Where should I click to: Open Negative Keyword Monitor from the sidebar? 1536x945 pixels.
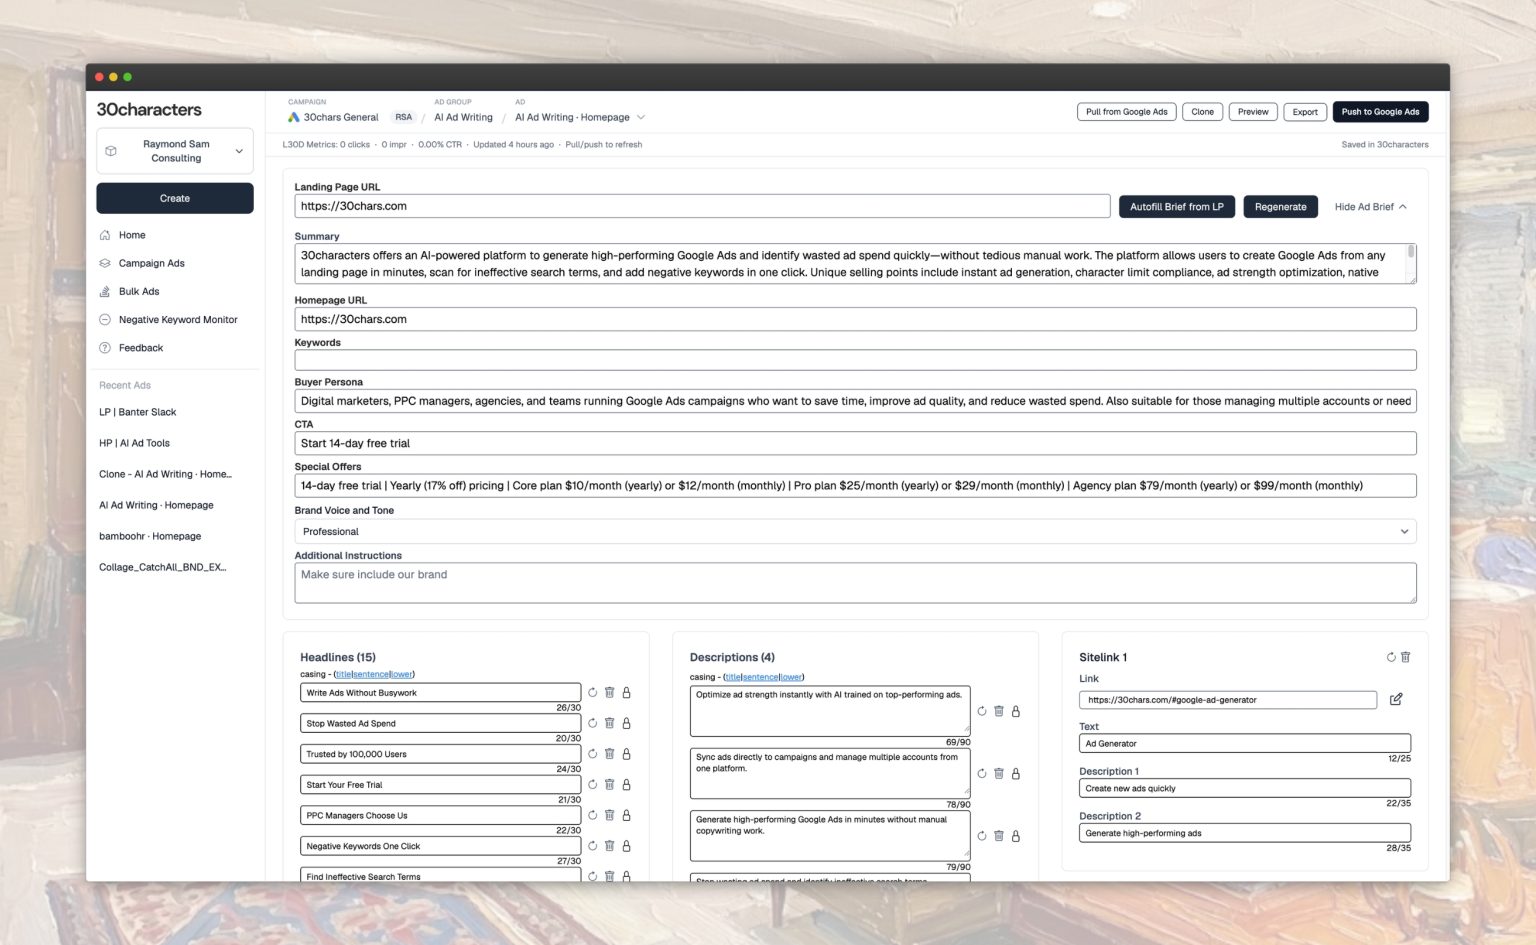pyautogui.click(x=178, y=319)
